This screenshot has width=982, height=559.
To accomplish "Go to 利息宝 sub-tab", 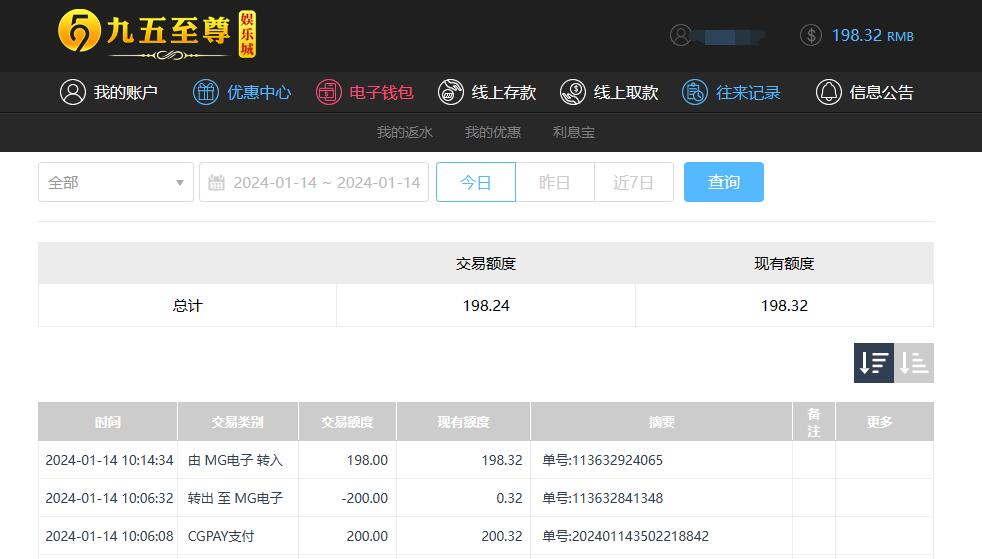I will coord(574,132).
